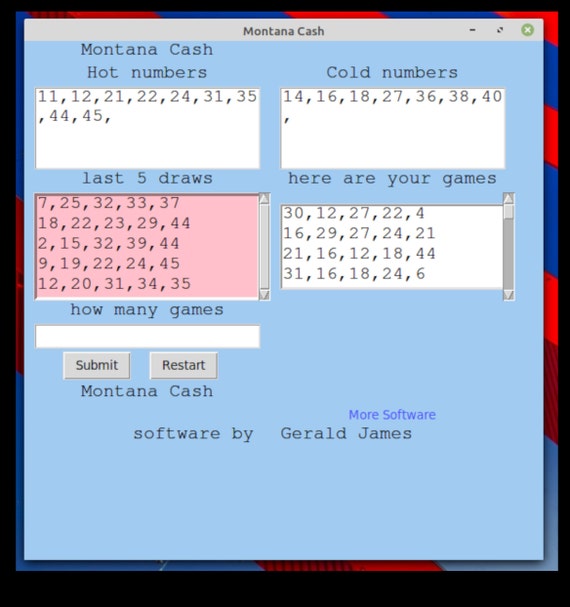
Task: Click the down arrow of your games scrollbar
Action: point(508,295)
